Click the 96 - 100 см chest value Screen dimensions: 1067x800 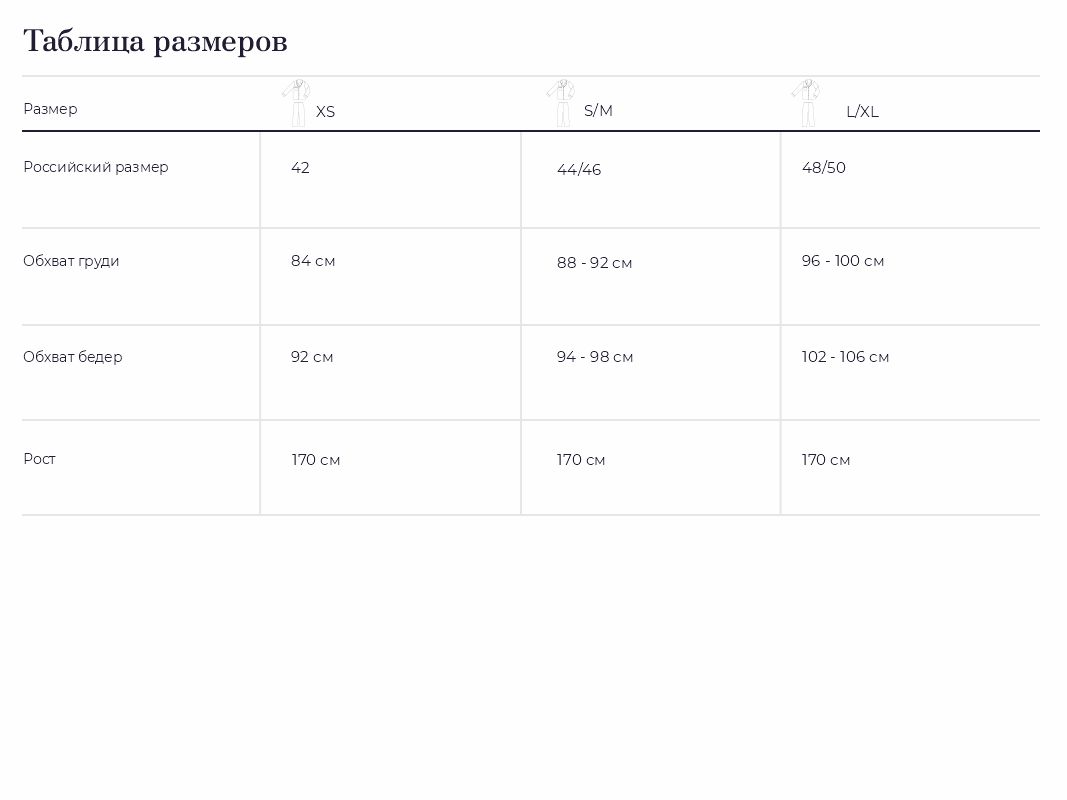click(842, 261)
